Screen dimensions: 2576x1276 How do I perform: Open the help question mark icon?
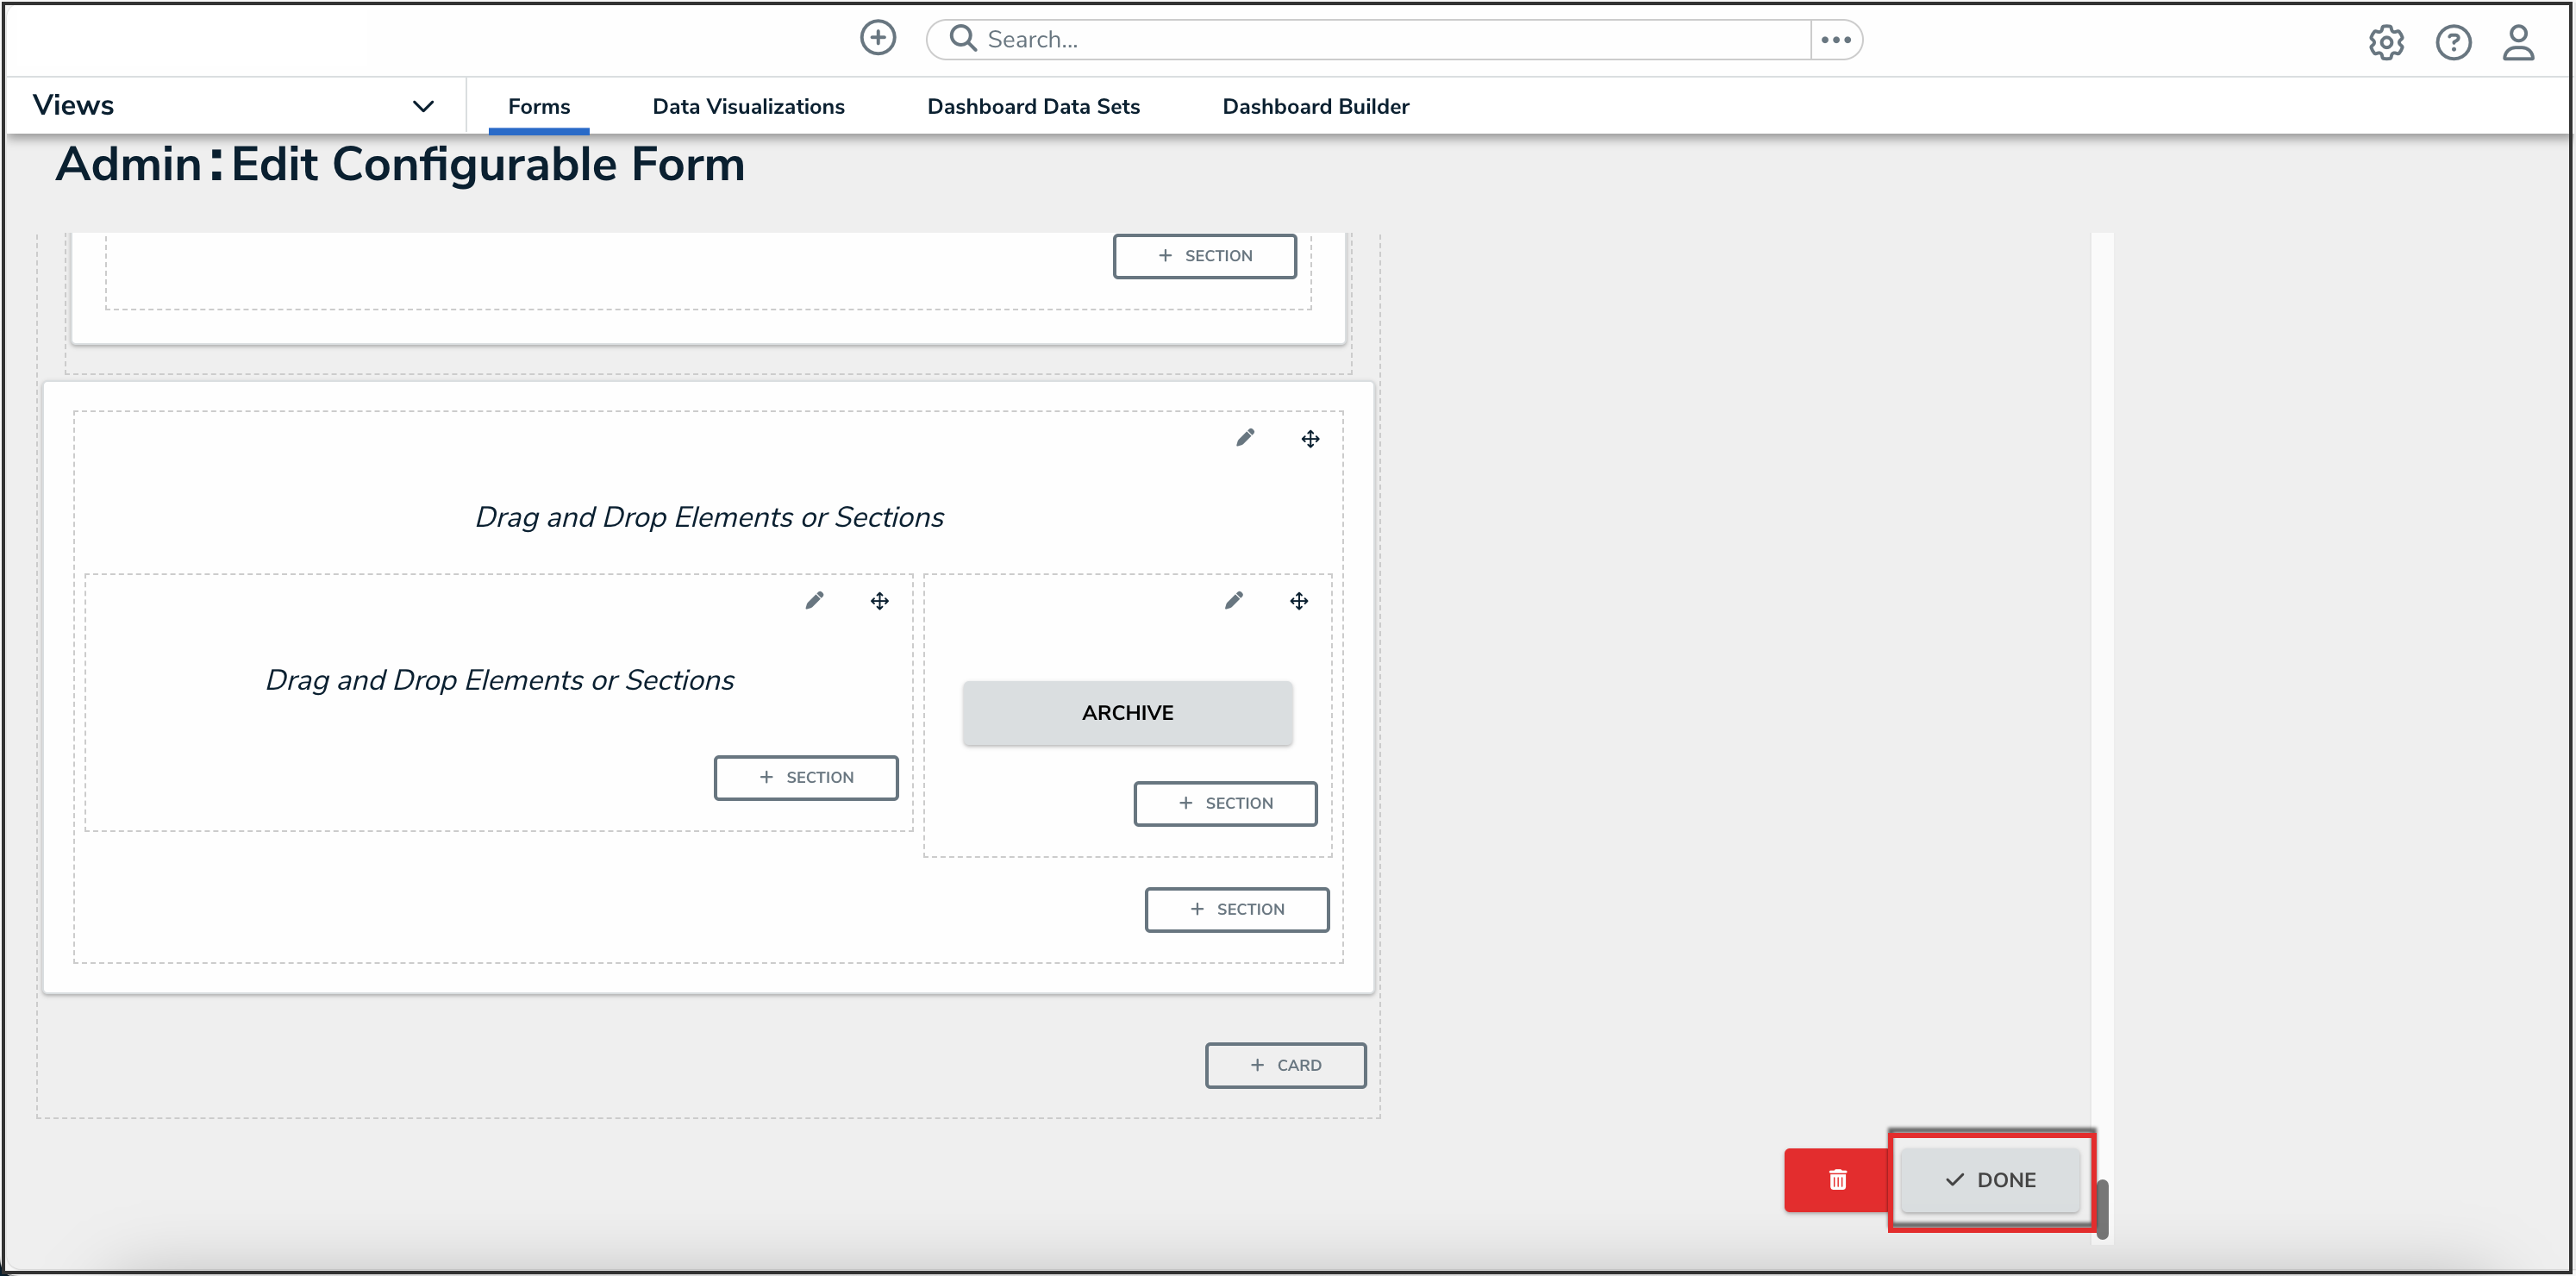[2452, 42]
